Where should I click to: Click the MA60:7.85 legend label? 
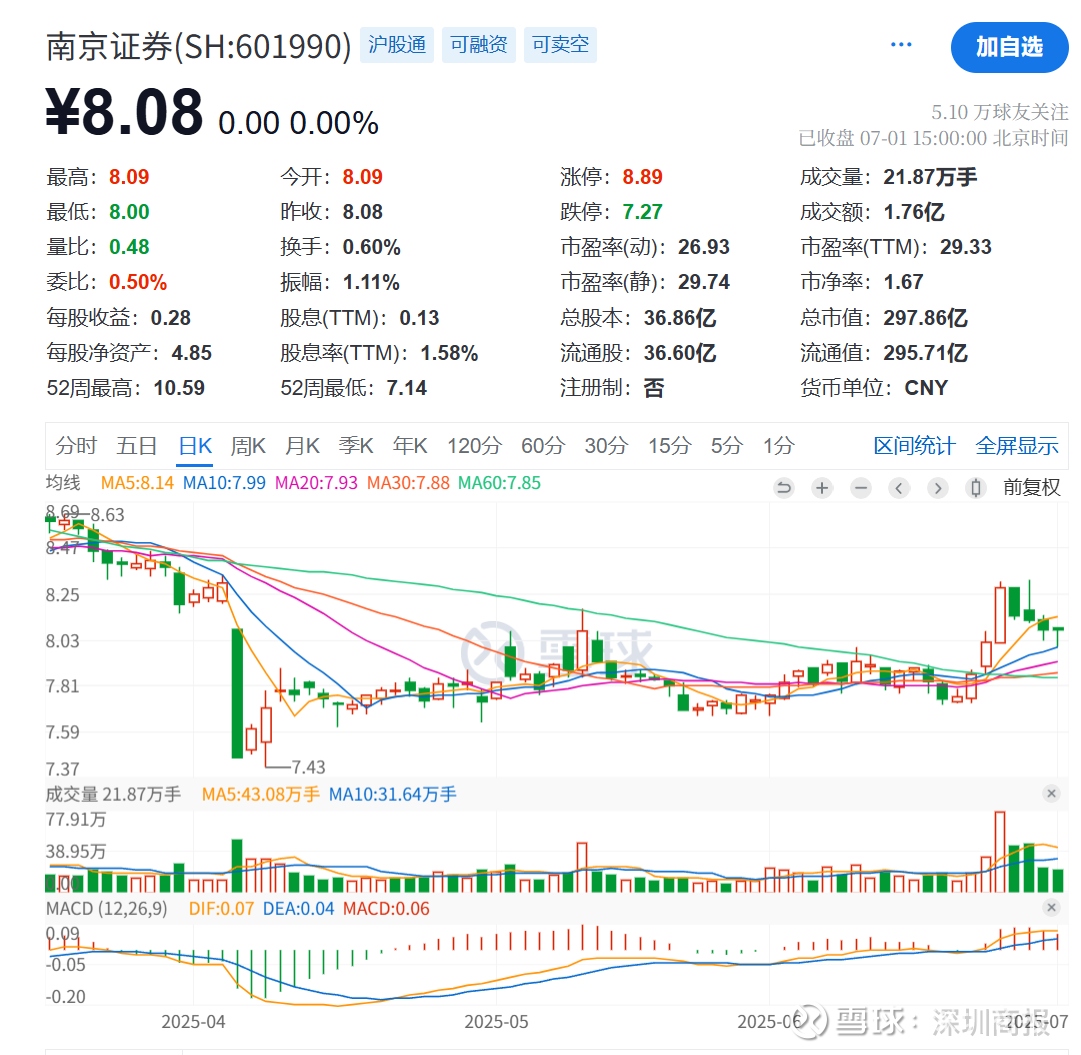coord(499,483)
